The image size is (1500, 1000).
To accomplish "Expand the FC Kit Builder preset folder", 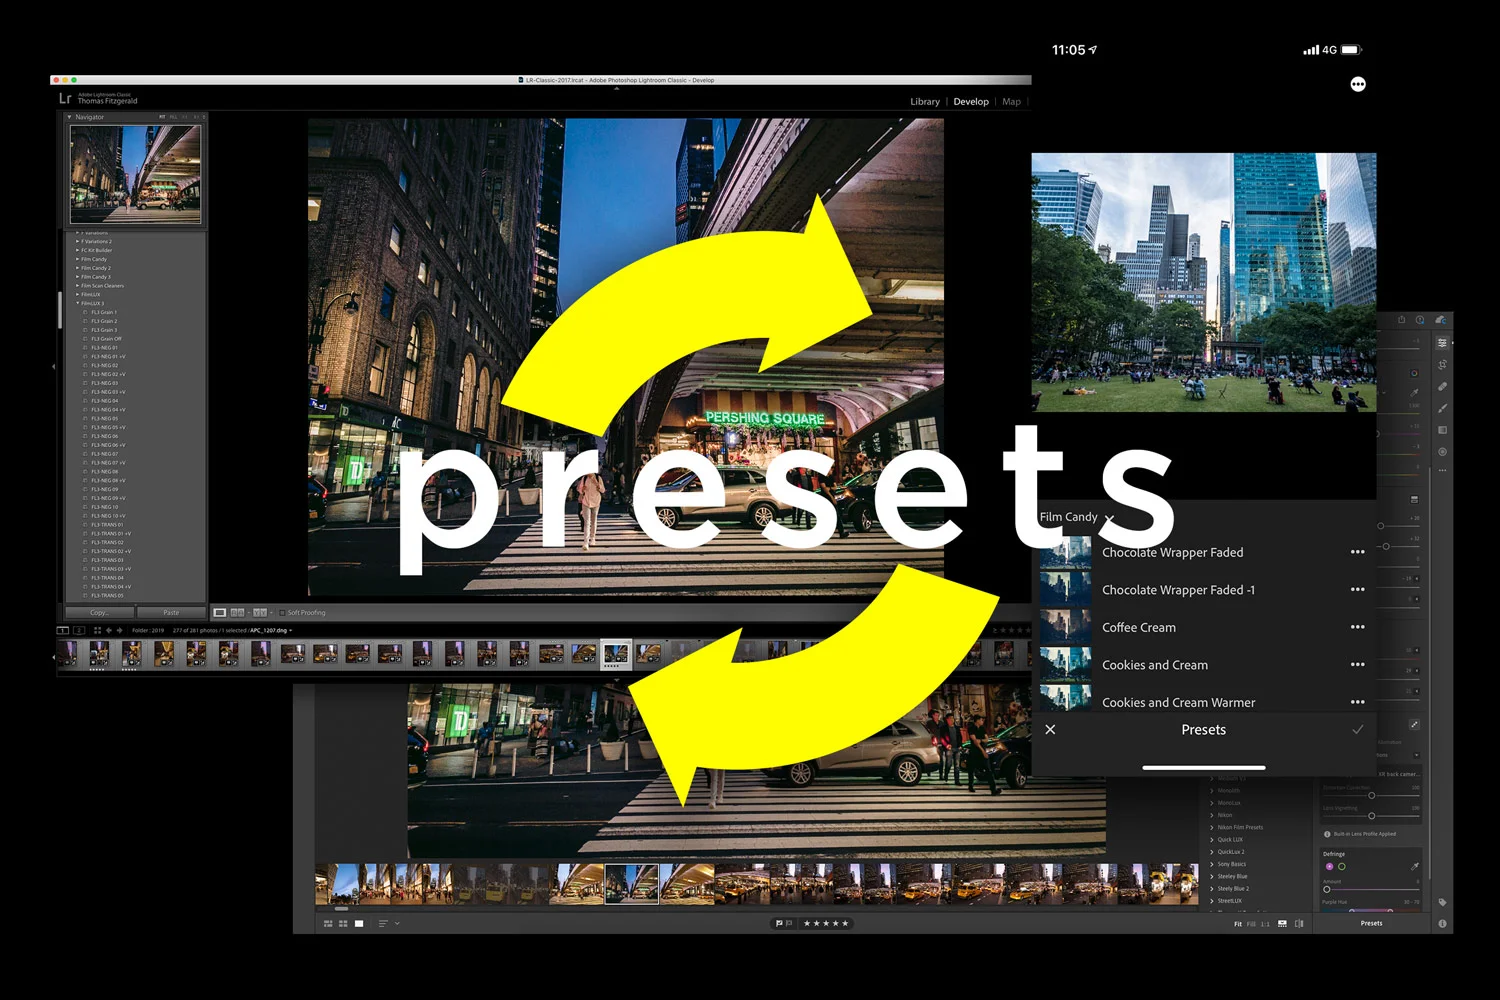I will (77, 250).
